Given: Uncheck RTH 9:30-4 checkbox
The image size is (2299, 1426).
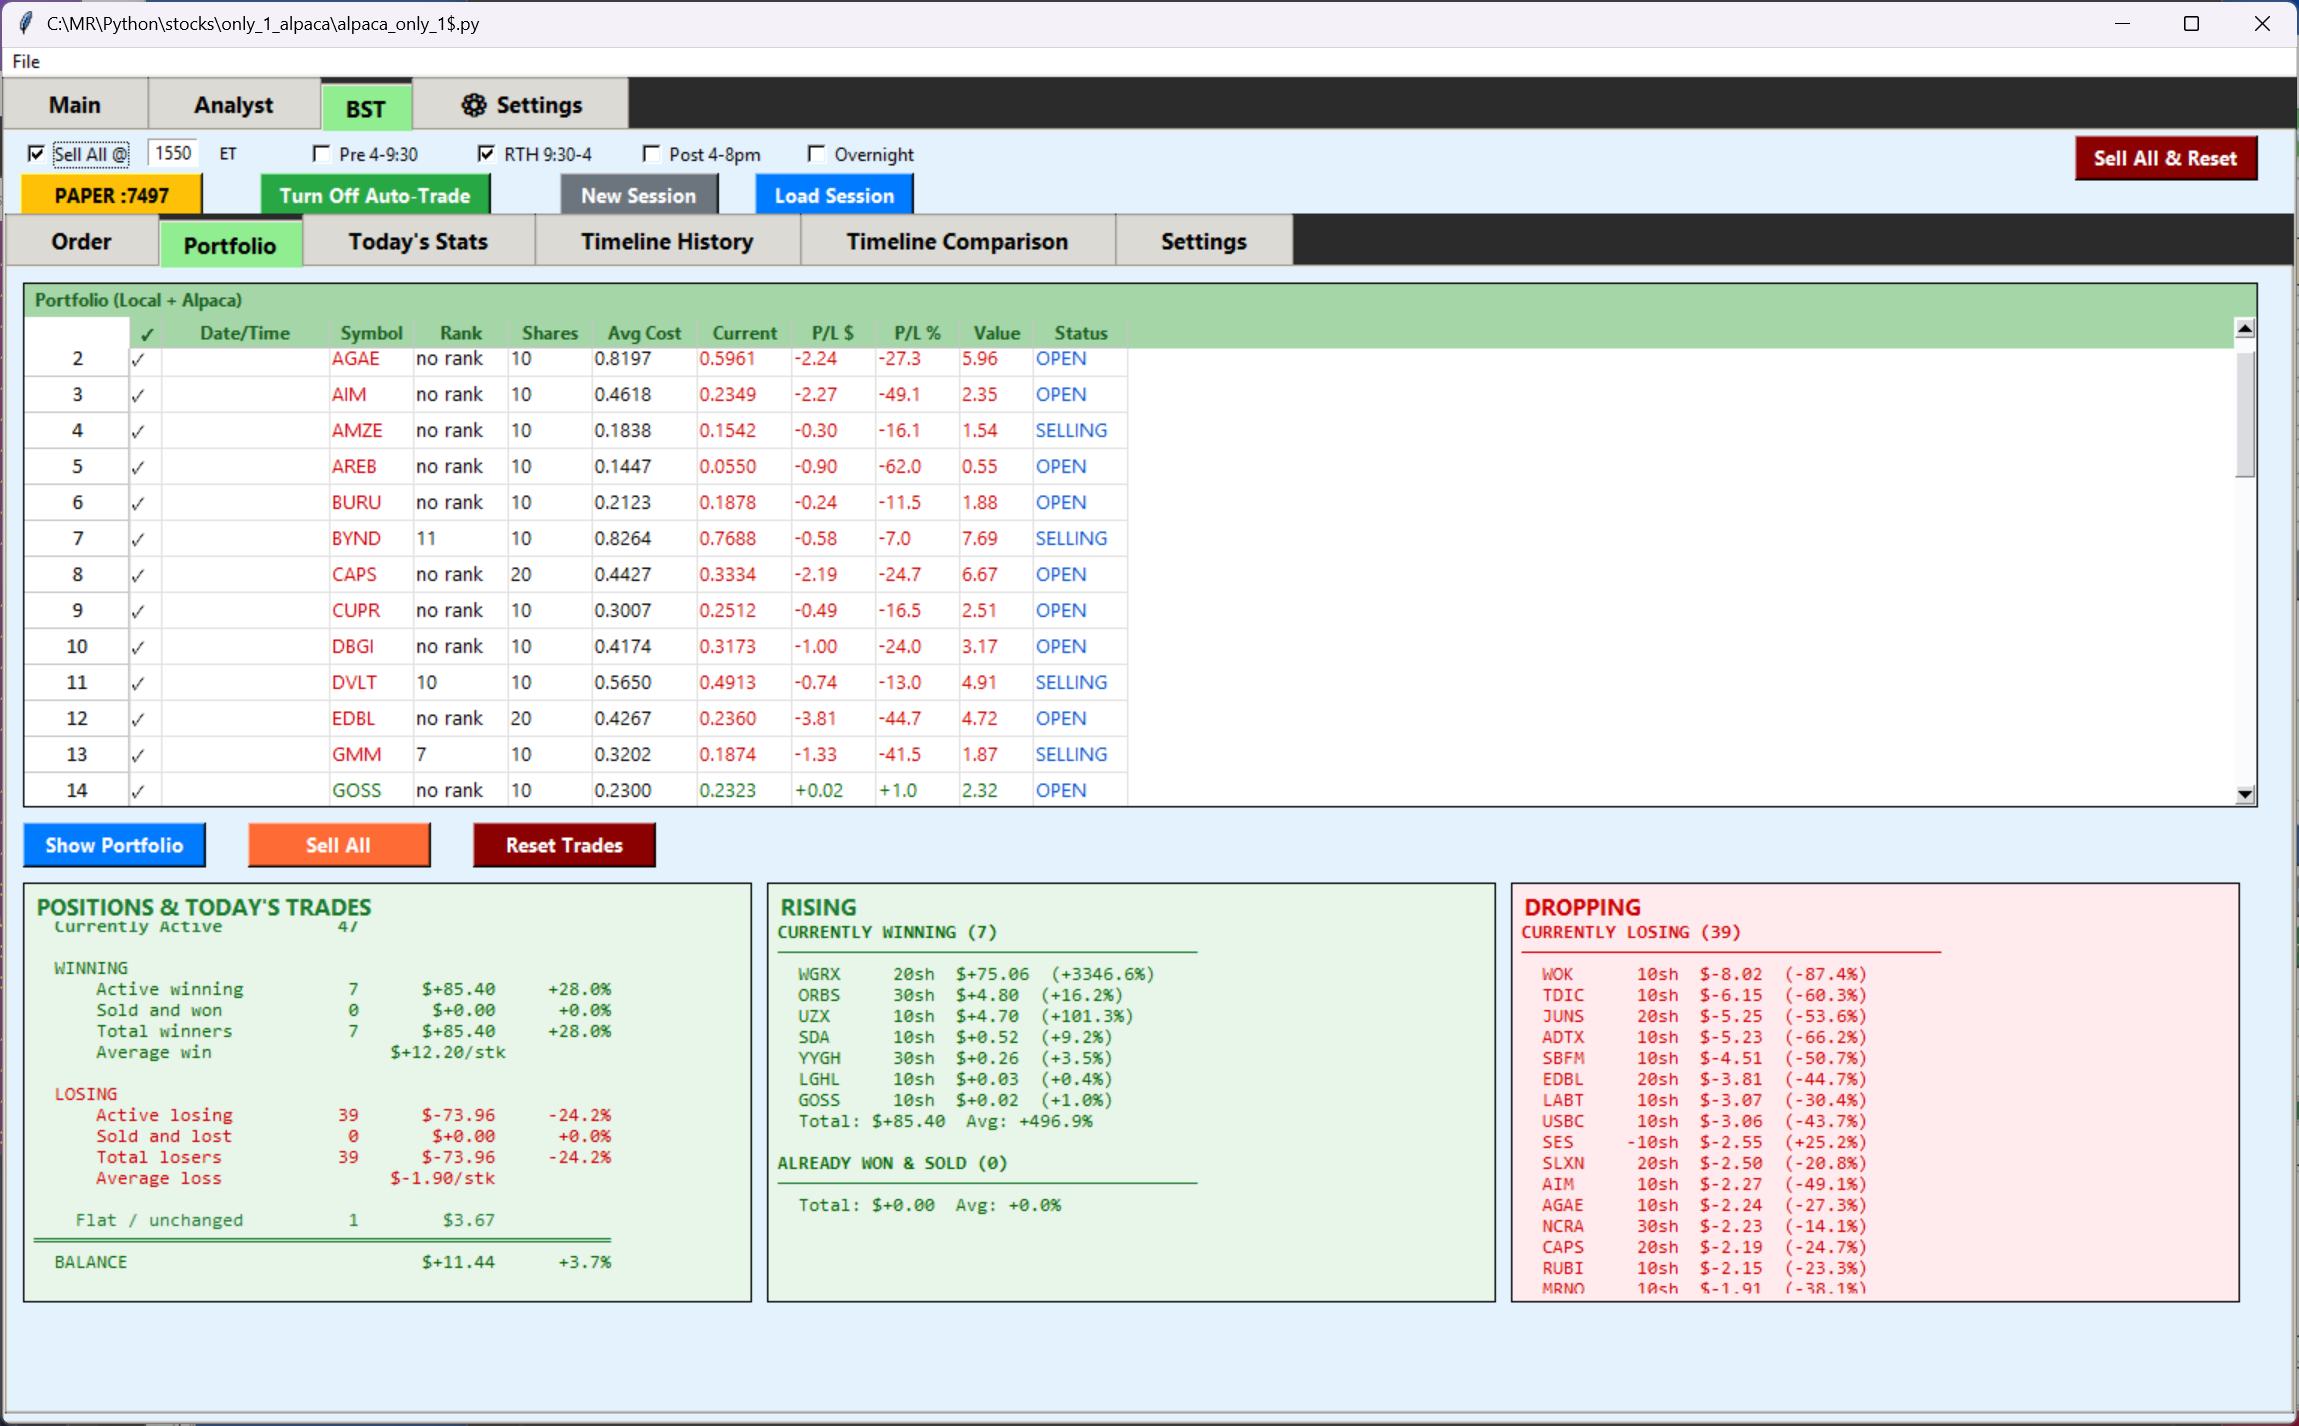Looking at the screenshot, I should [x=486, y=154].
